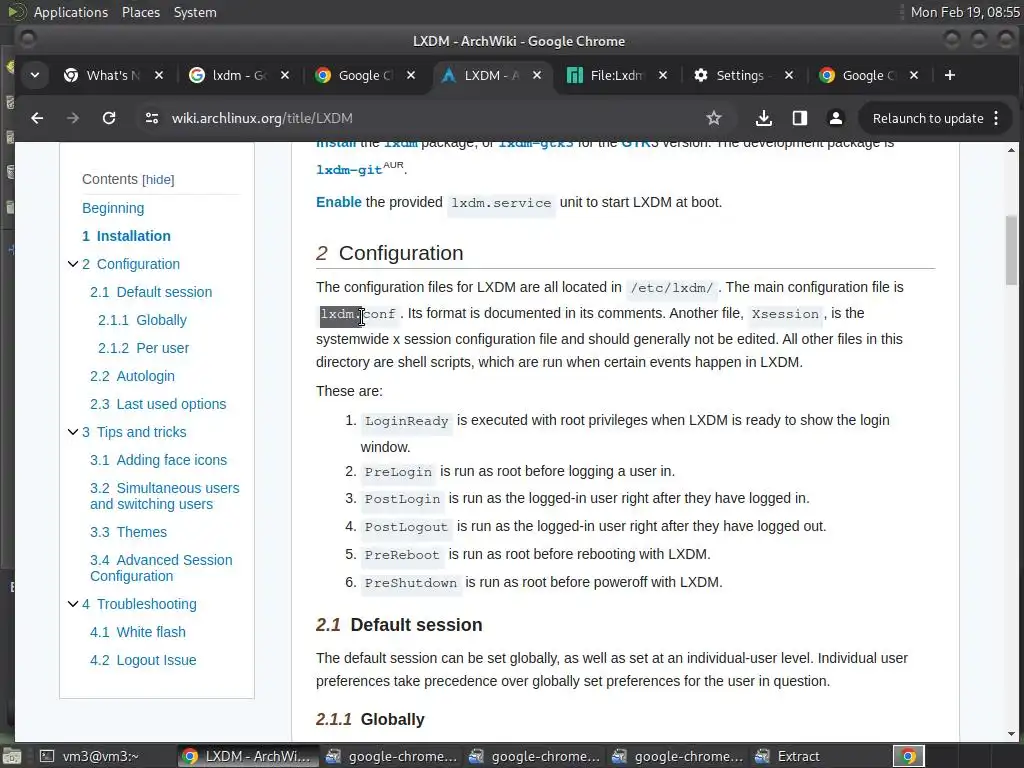Image resolution: width=1024 pixels, height=768 pixels.
Task: Click the 2.1 Default session heading
Action: (x=399, y=625)
